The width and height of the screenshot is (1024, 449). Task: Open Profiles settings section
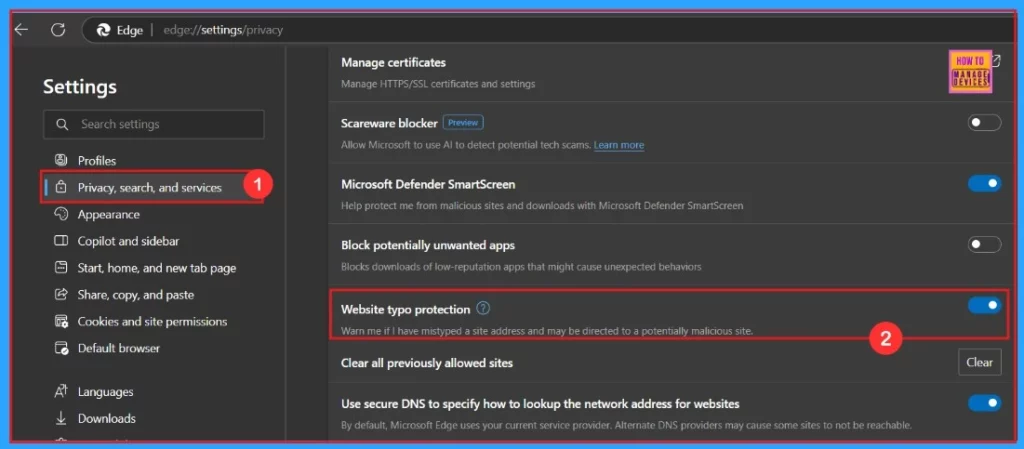pos(97,161)
